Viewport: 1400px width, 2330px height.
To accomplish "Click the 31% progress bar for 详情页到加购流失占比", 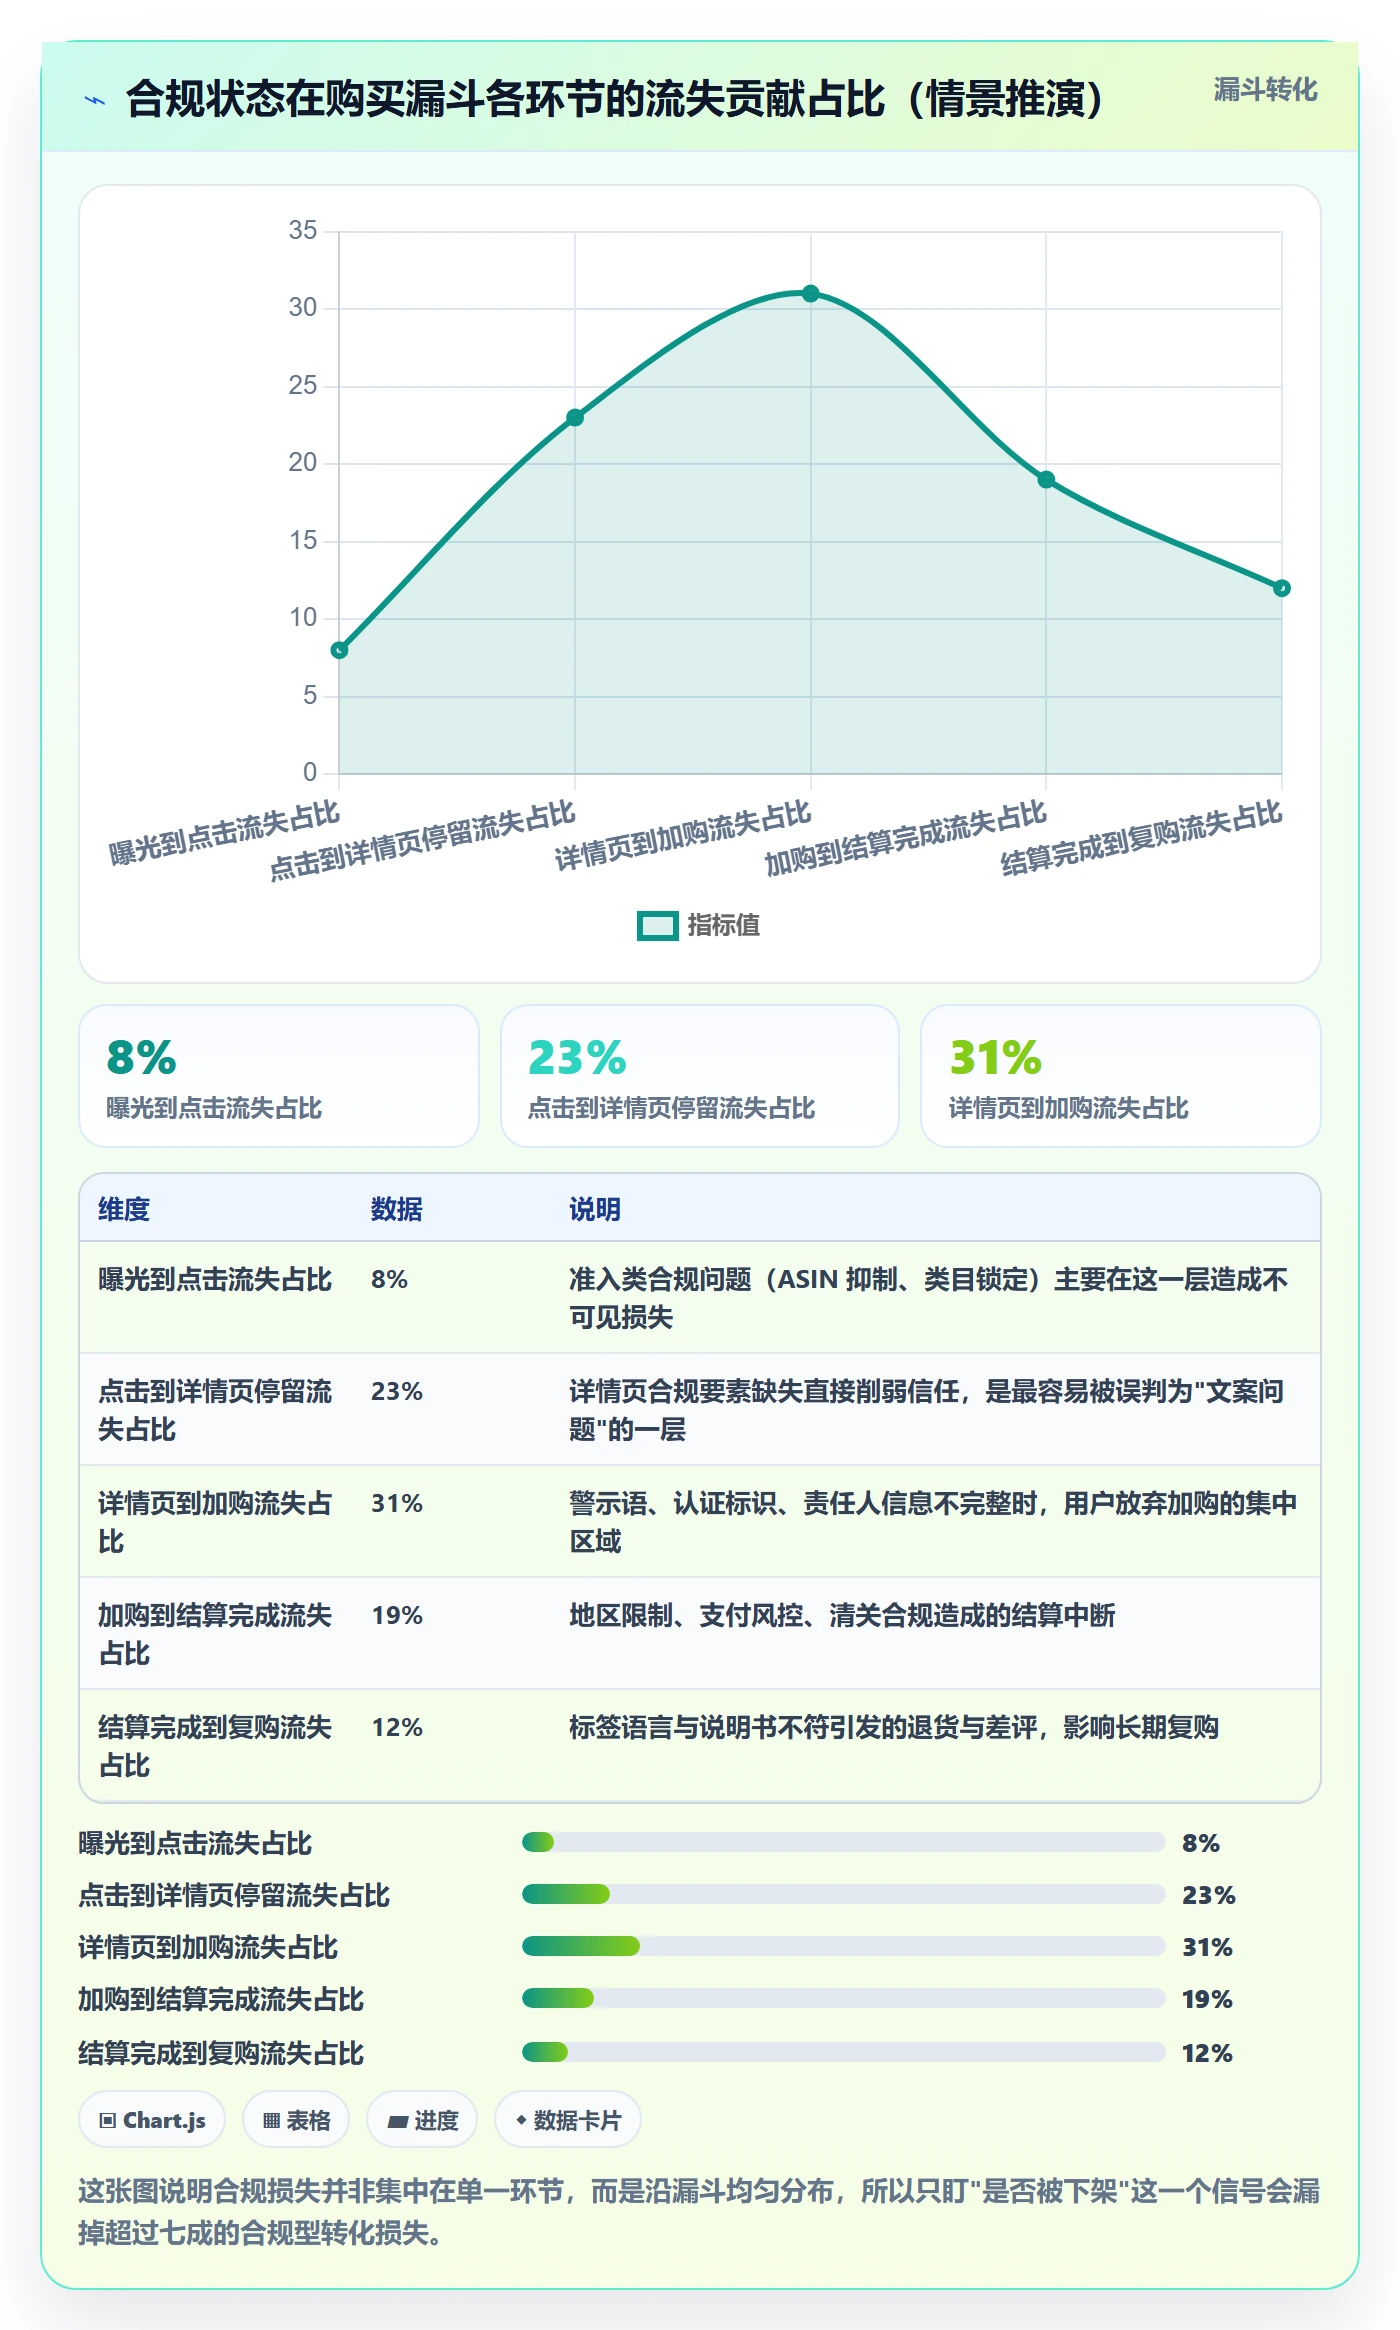I will coord(843,1946).
